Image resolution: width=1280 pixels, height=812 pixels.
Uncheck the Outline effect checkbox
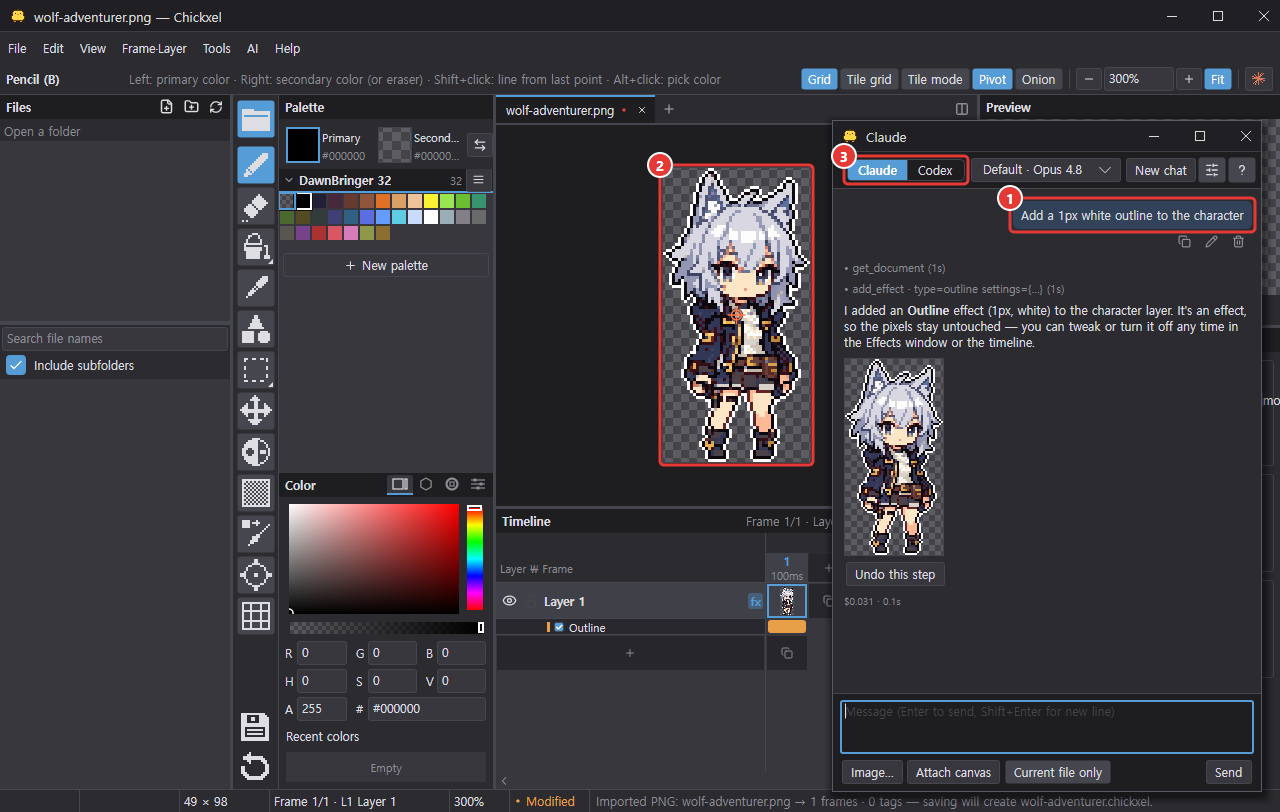pyautogui.click(x=559, y=628)
